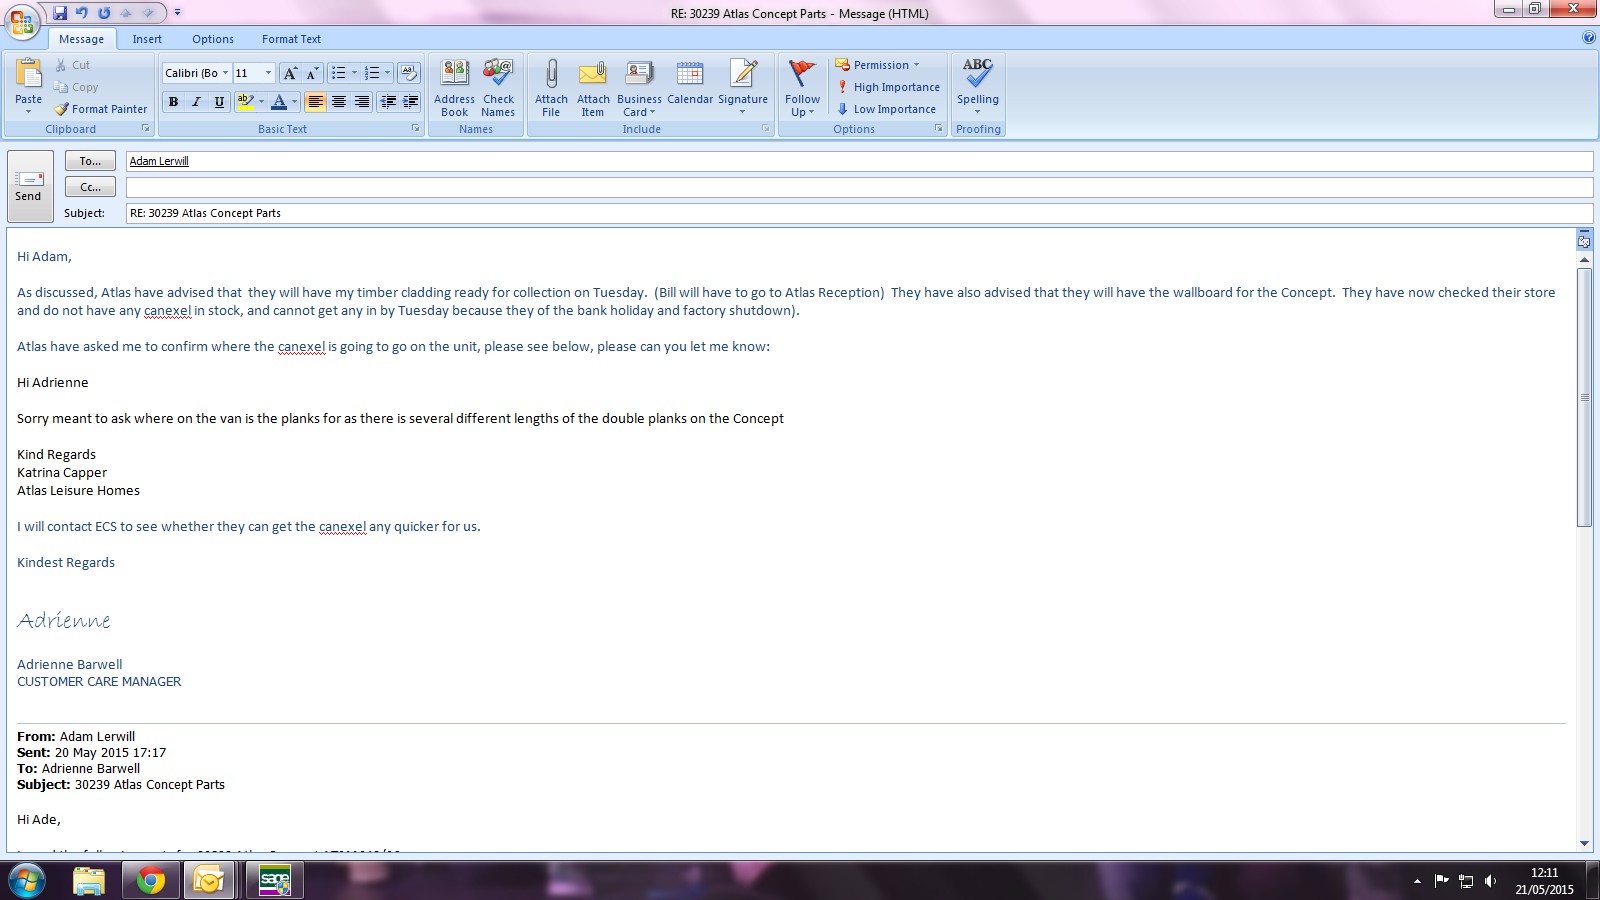Open the Signature dropdown
1600x900 pixels.
[743, 88]
